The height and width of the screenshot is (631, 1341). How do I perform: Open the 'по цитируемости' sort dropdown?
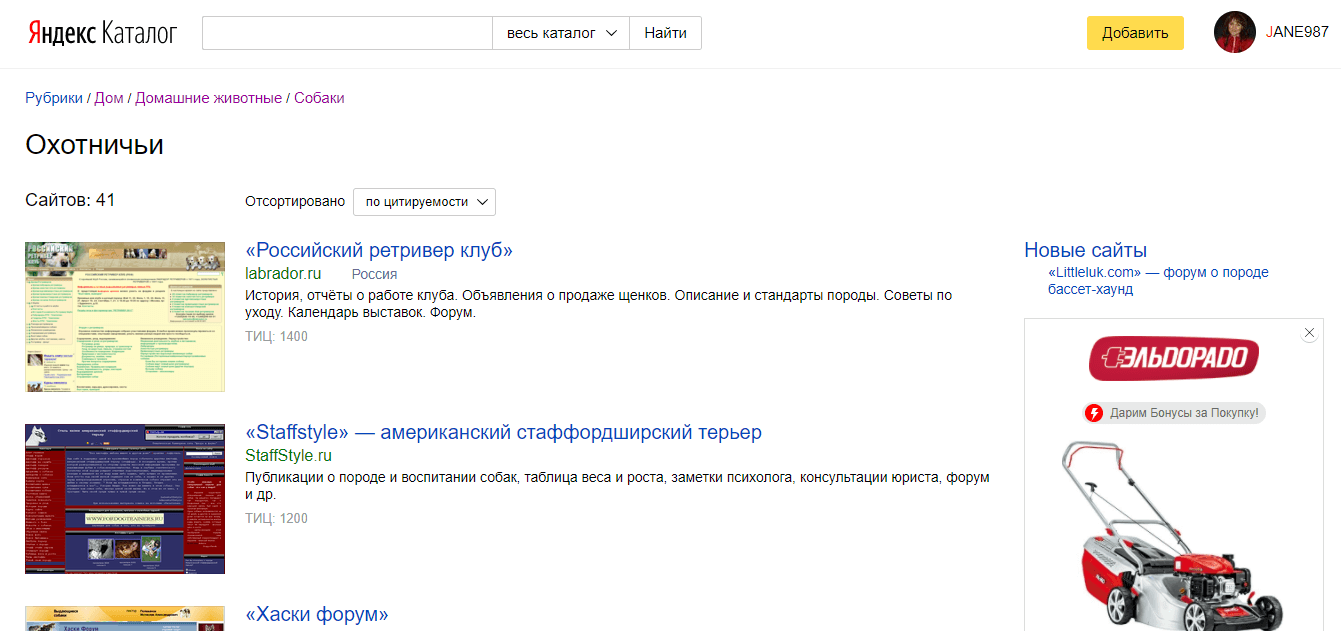pyautogui.click(x=424, y=201)
